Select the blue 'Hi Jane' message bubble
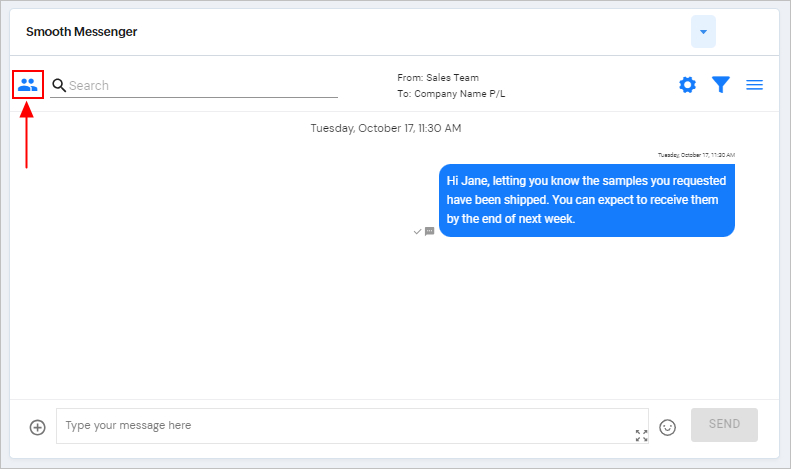Screen dimensions: 791x469 coord(587,200)
